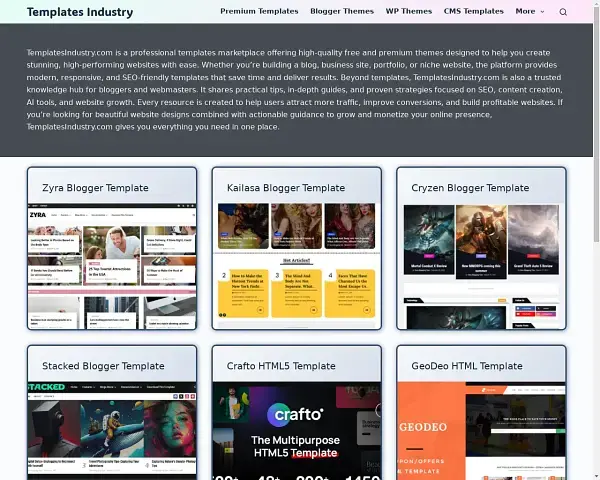Click the search magnifier icon

(563, 12)
